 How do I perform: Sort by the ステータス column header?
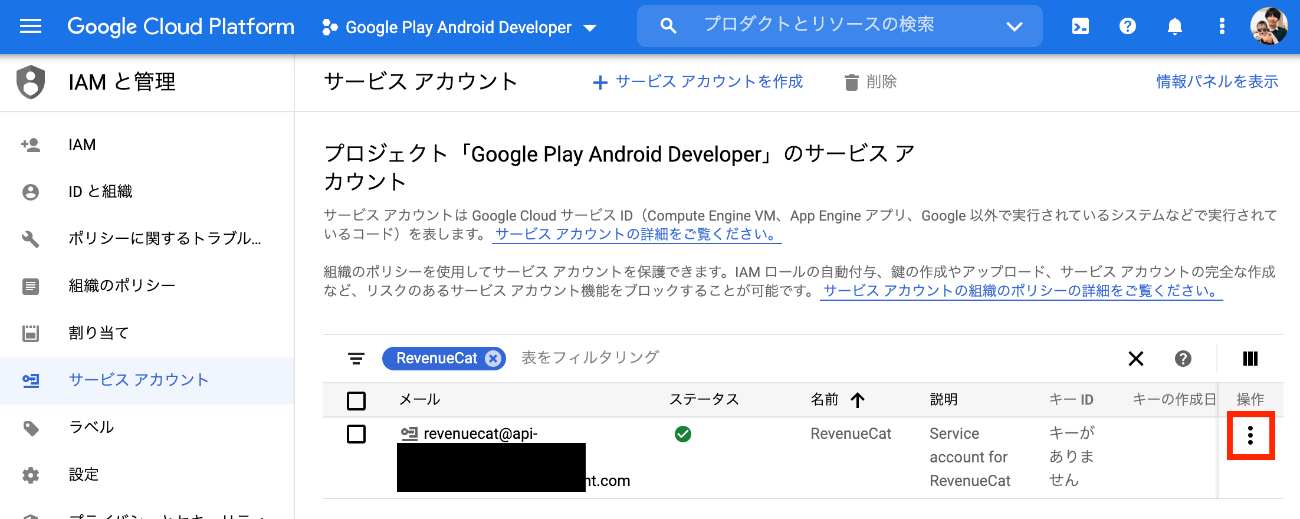coord(704,400)
